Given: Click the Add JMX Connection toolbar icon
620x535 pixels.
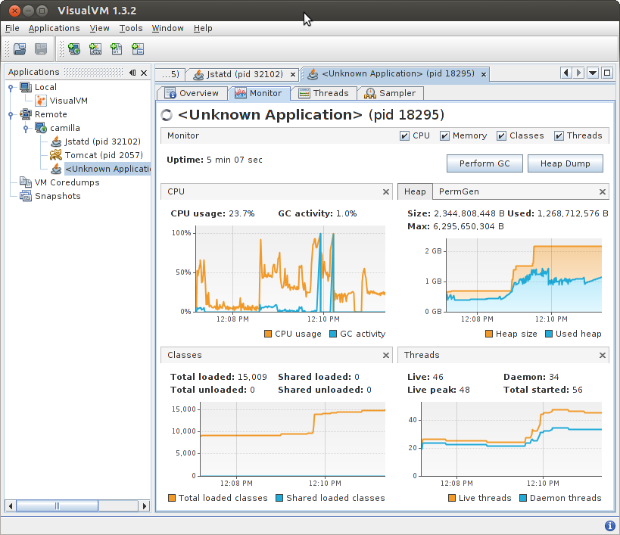Looking at the screenshot, I should [x=94, y=50].
